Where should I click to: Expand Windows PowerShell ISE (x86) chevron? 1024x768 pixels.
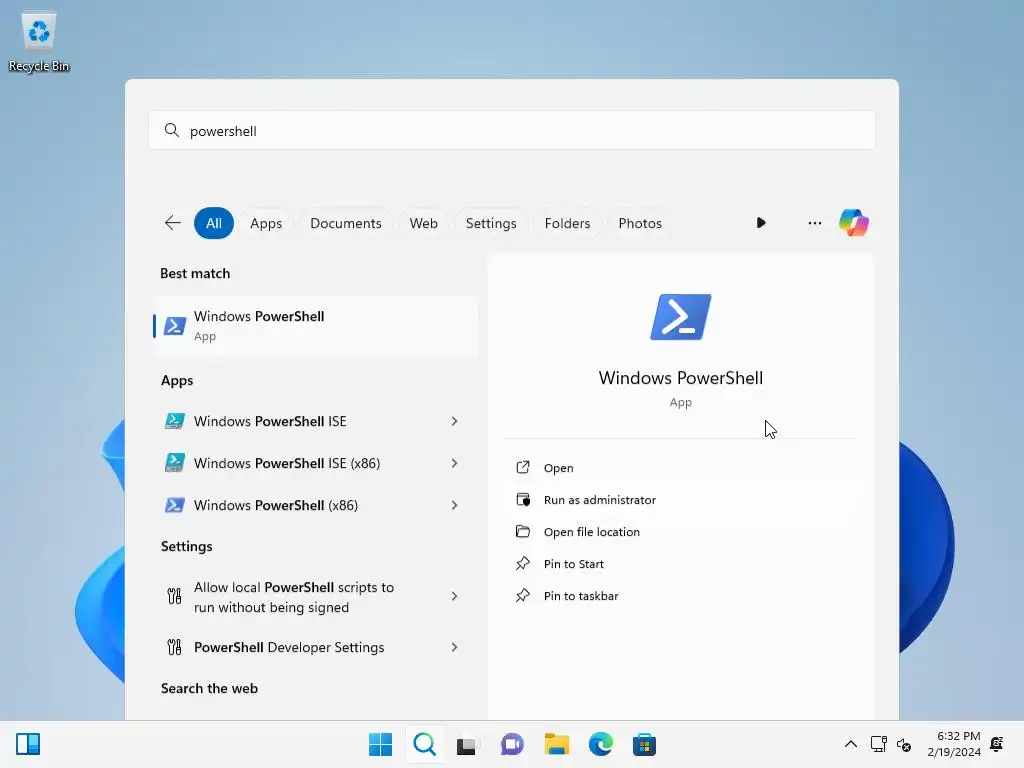pos(455,463)
